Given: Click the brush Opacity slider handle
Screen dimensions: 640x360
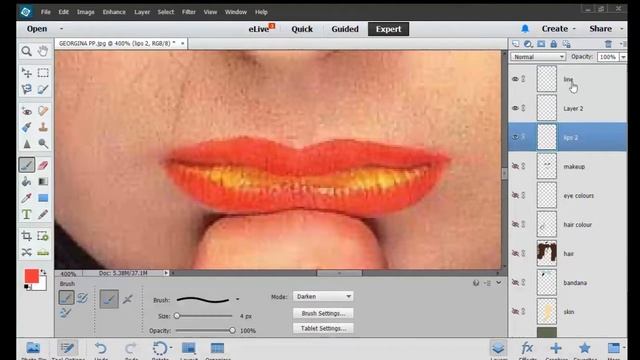Looking at the screenshot, I should point(232,330).
